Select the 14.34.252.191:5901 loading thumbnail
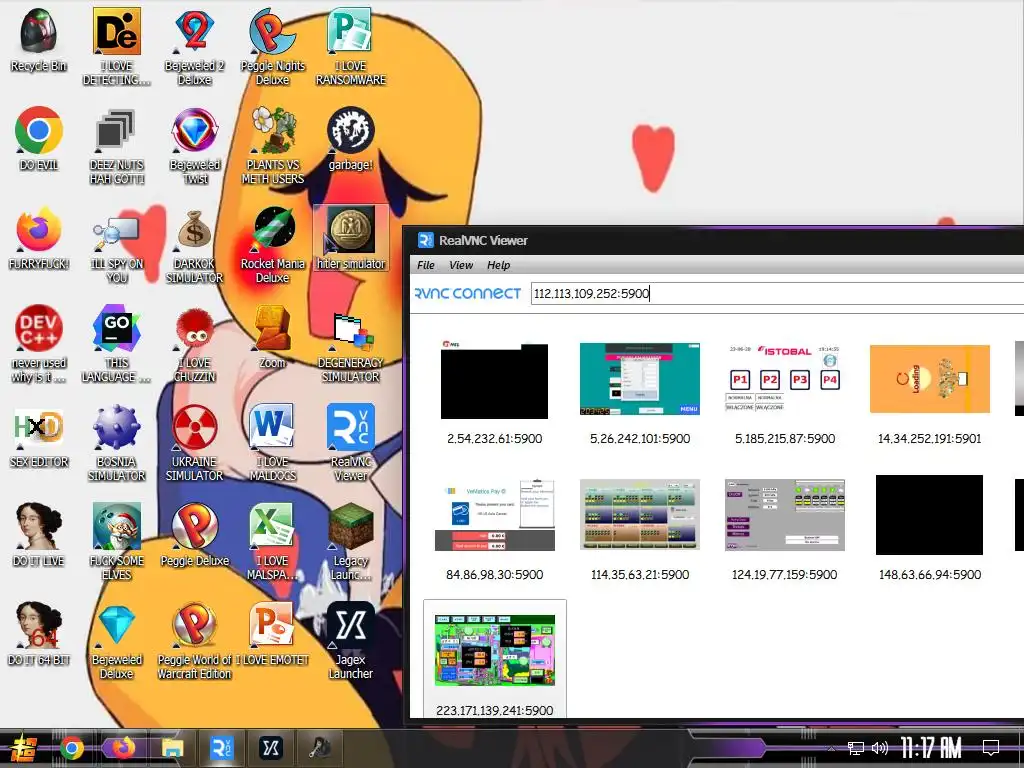This screenshot has width=1024, height=768. click(929, 379)
